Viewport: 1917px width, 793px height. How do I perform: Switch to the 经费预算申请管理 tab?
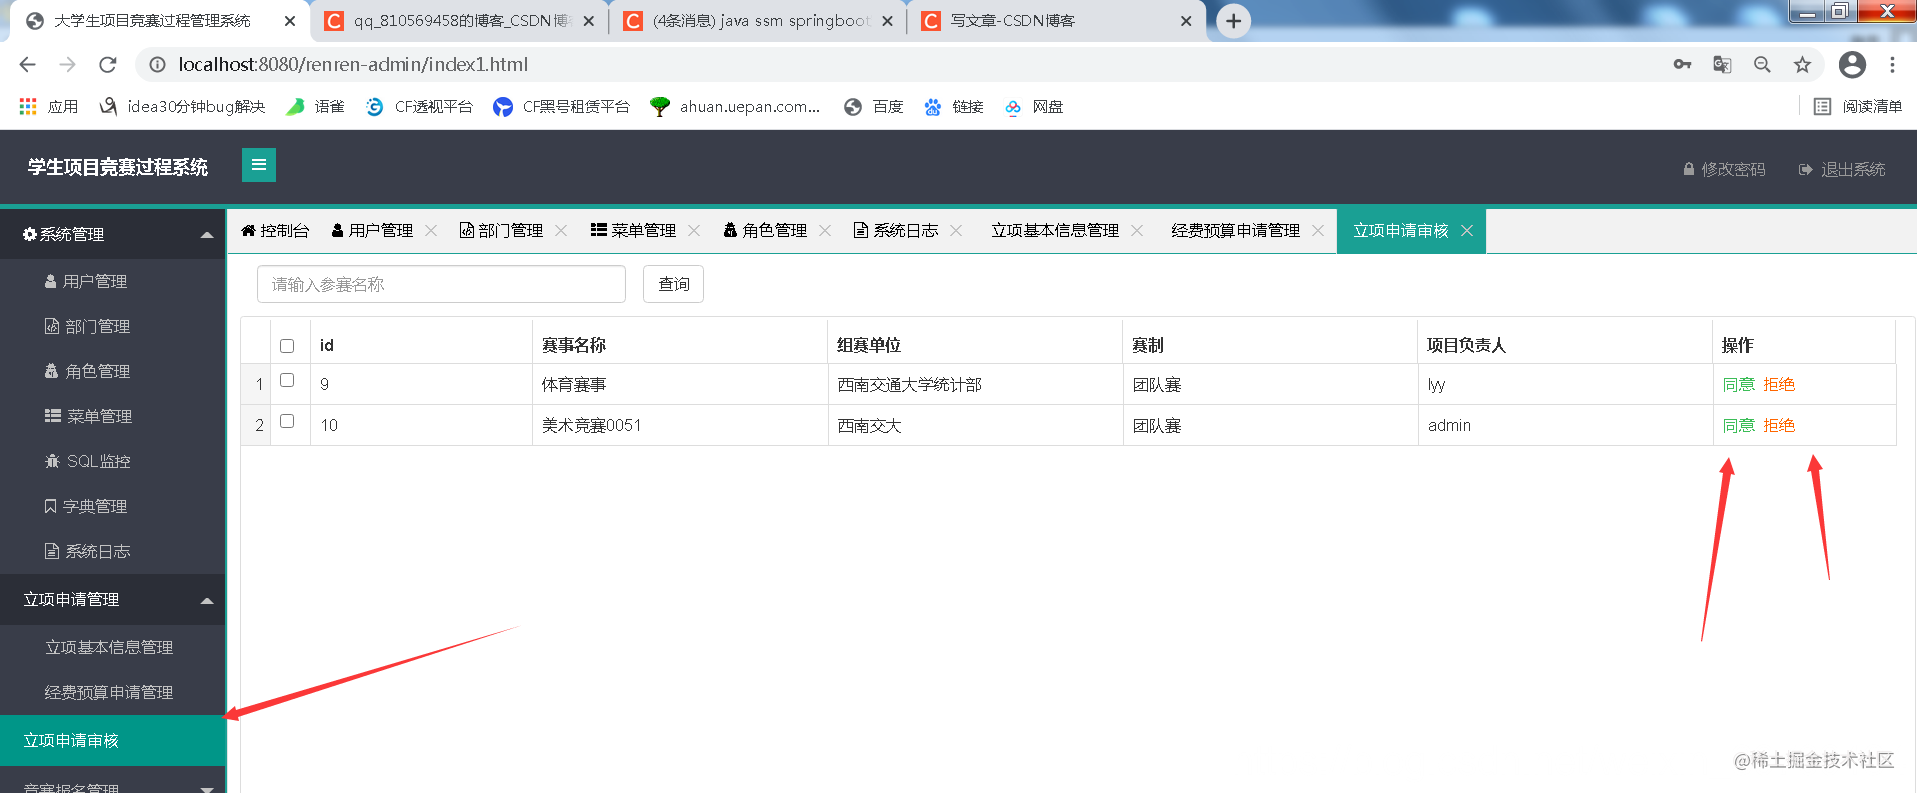coord(1235,230)
